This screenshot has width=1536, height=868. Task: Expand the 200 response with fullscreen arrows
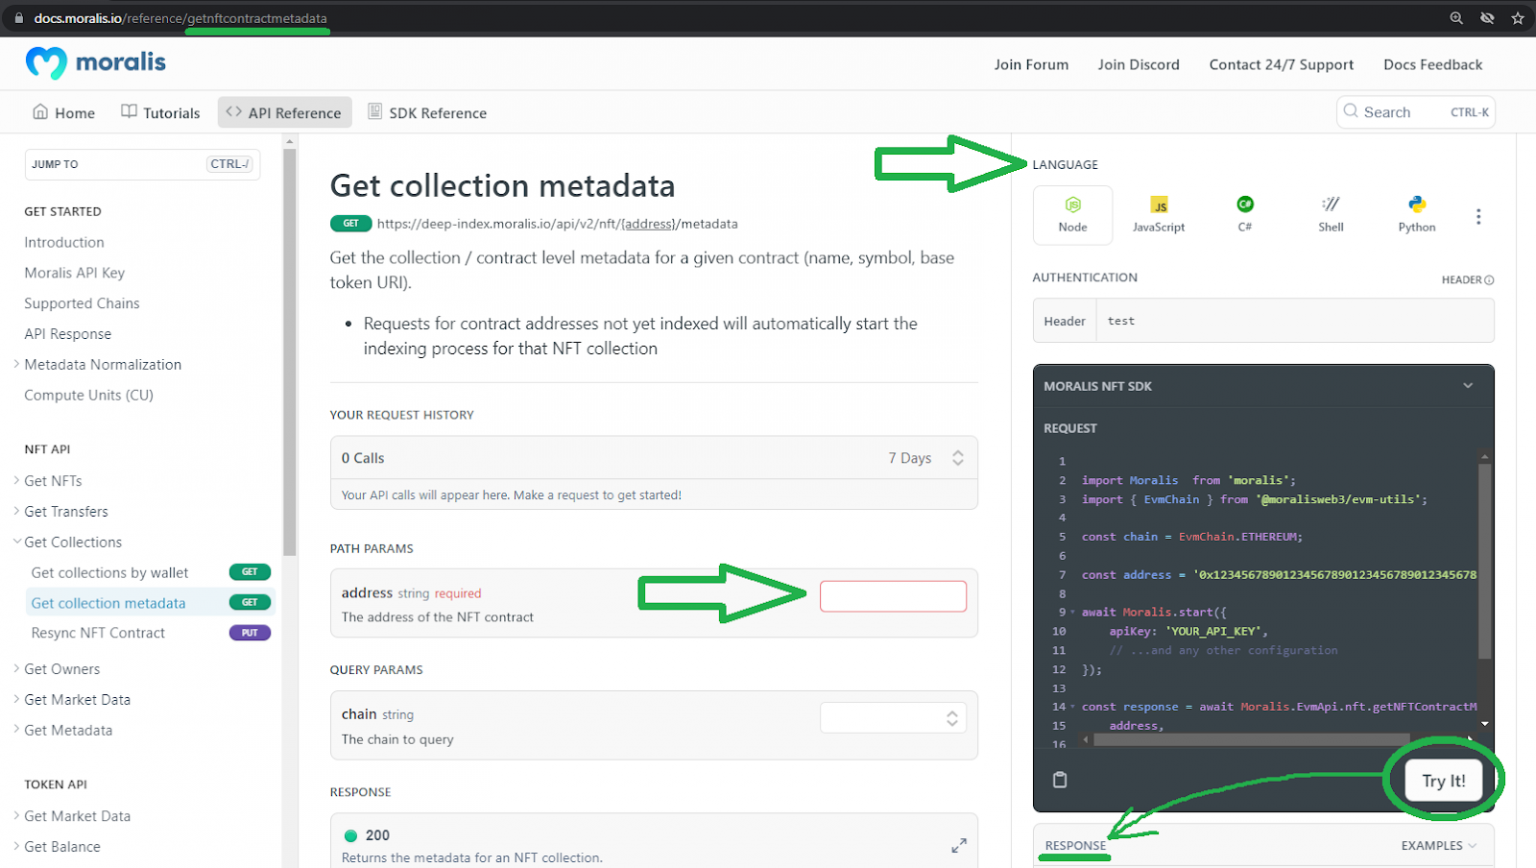[x=959, y=845]
